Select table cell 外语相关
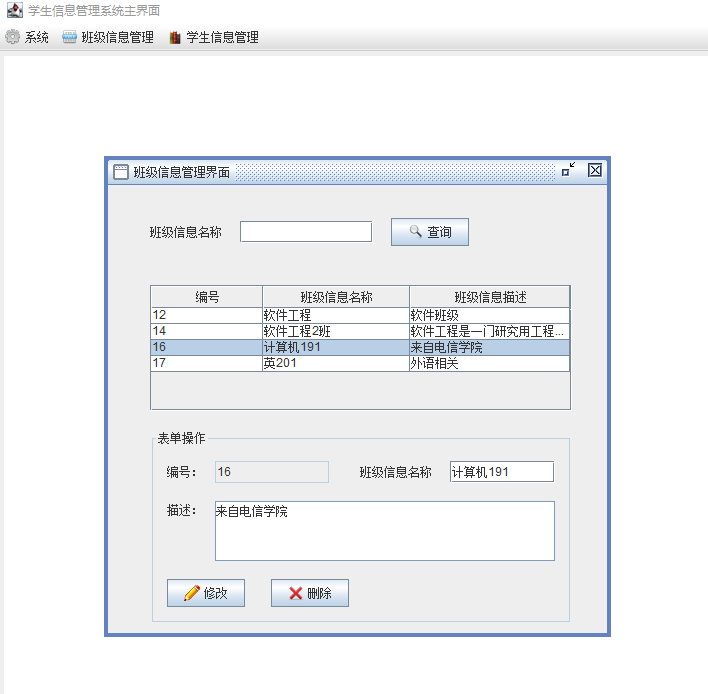This screenshot has width=708, height=694. coord(490,363)
